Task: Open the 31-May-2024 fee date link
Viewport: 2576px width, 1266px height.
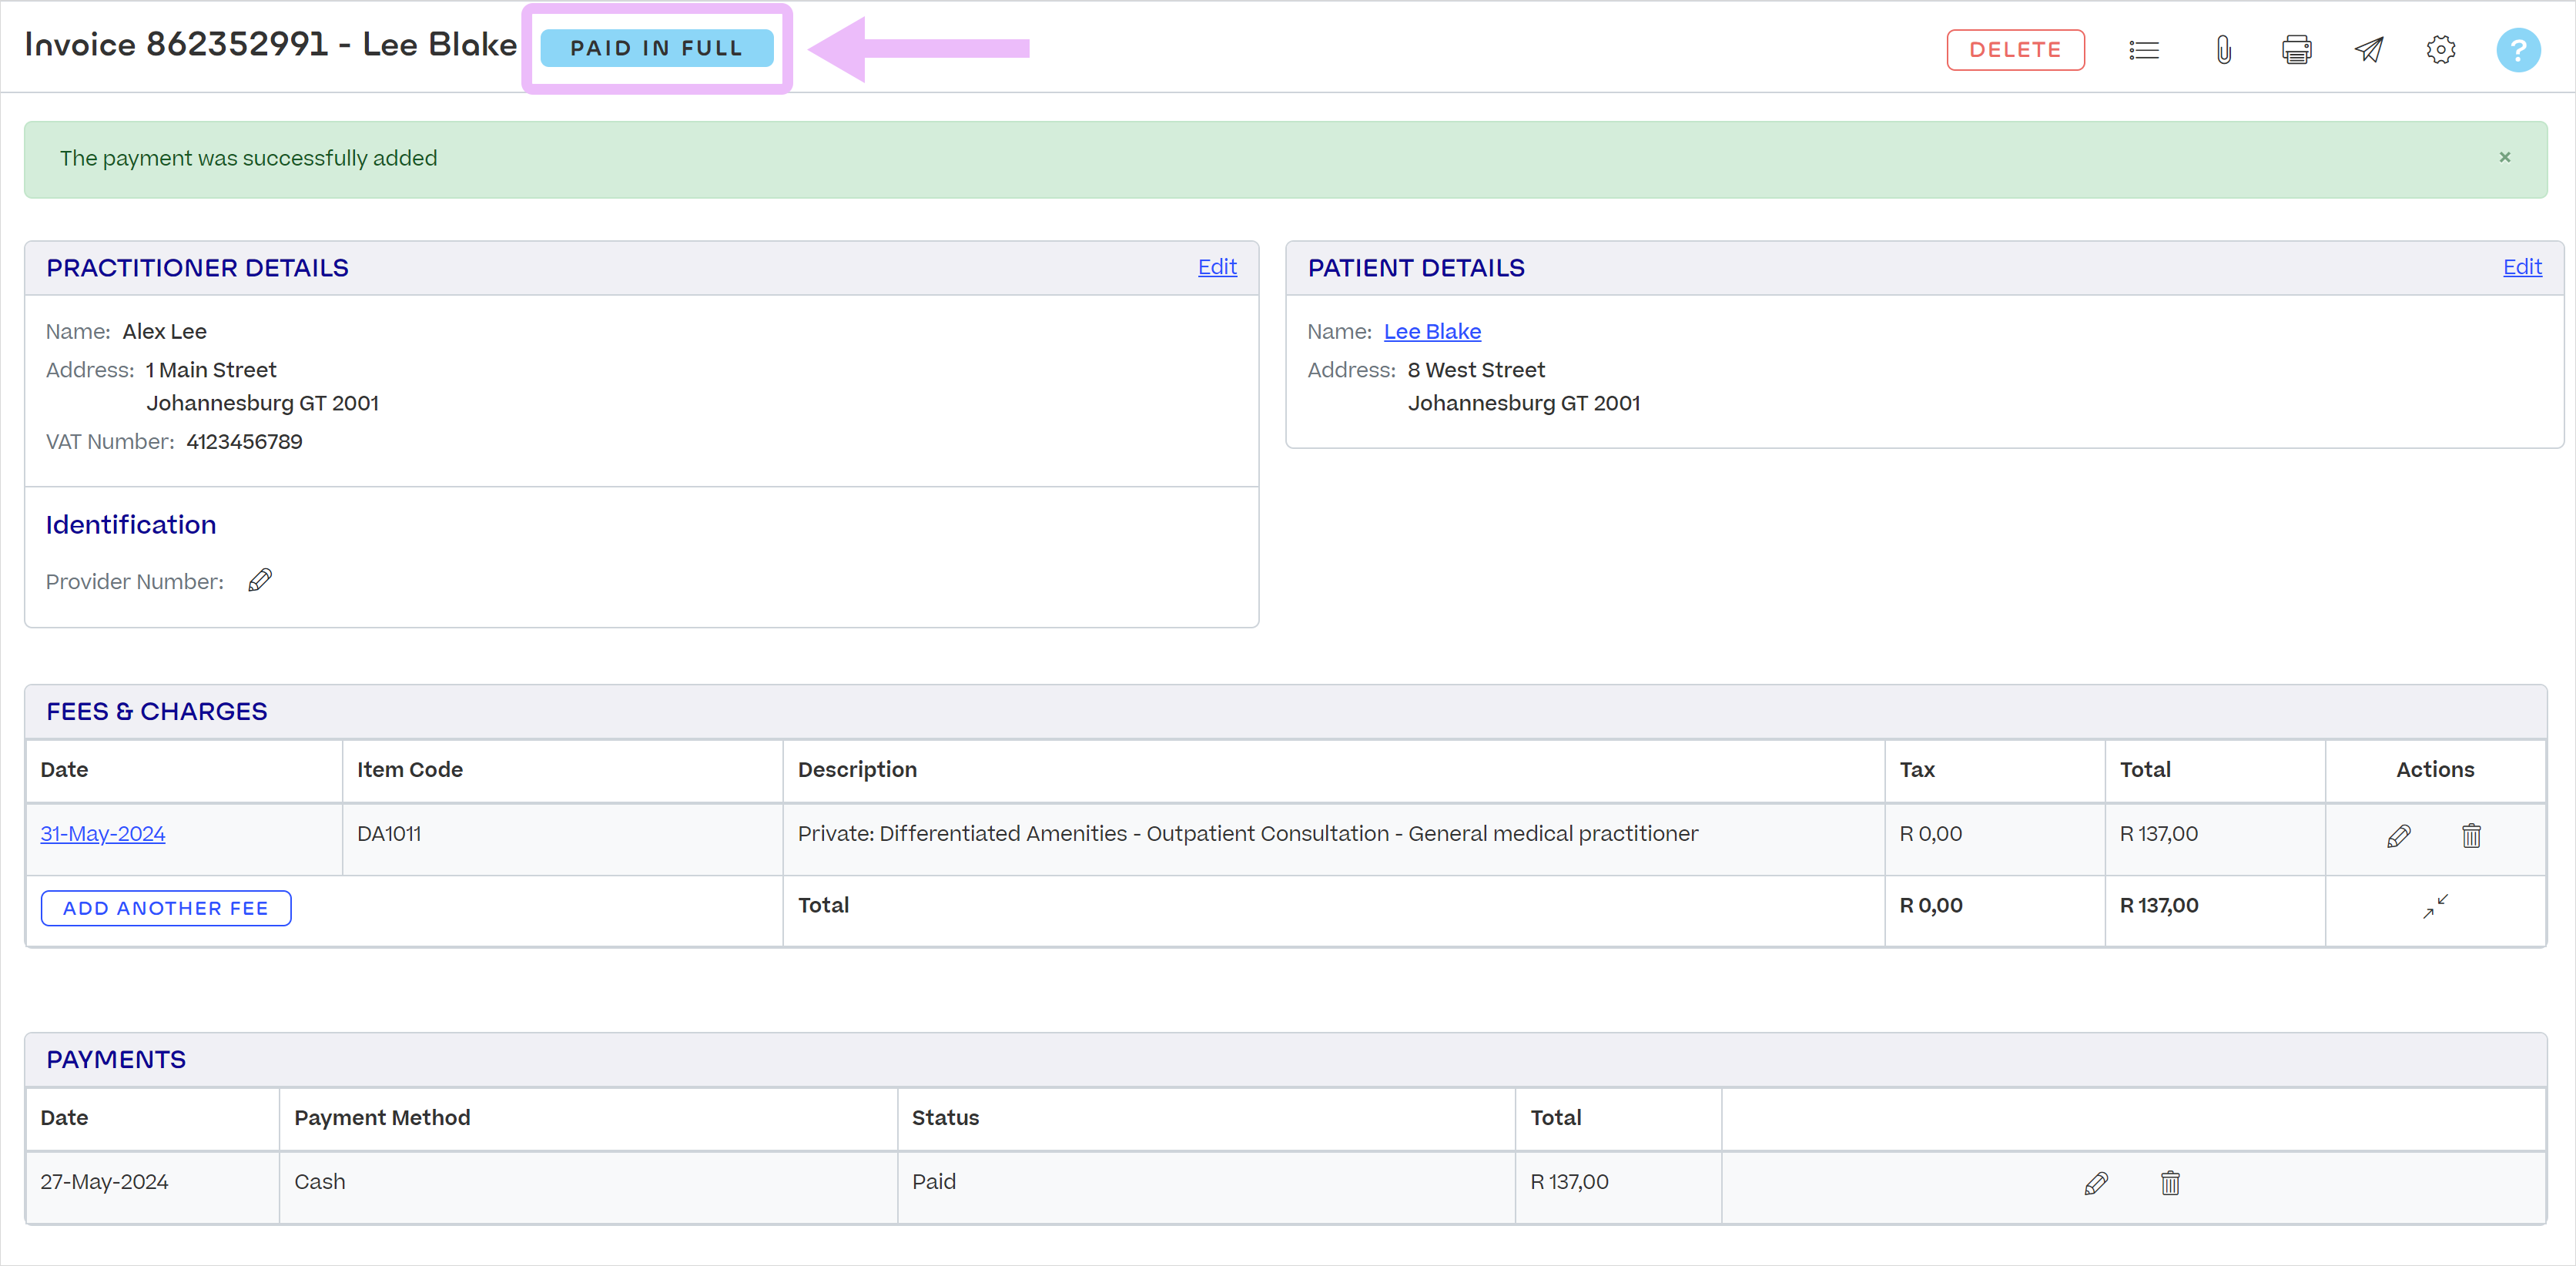Action: tap(103, 833)
